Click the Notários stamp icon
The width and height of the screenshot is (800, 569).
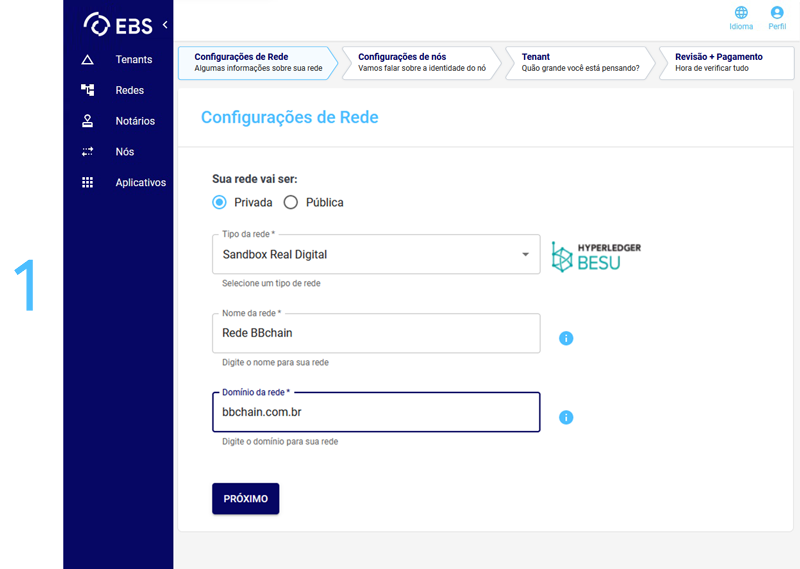coord(88,121)
